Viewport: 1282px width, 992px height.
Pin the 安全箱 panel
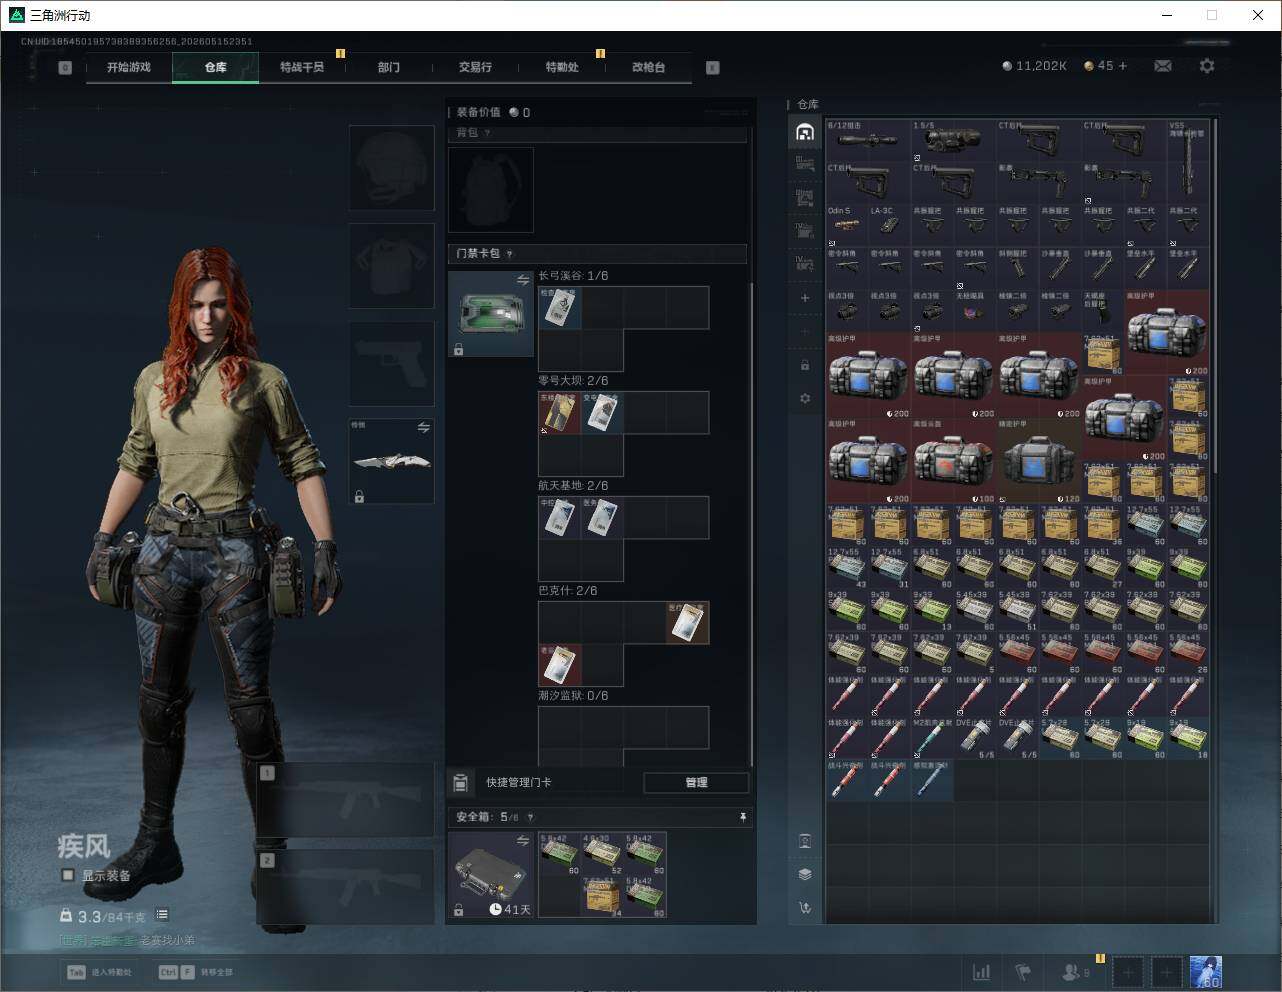pyautogui.click(x=743, y=817)
